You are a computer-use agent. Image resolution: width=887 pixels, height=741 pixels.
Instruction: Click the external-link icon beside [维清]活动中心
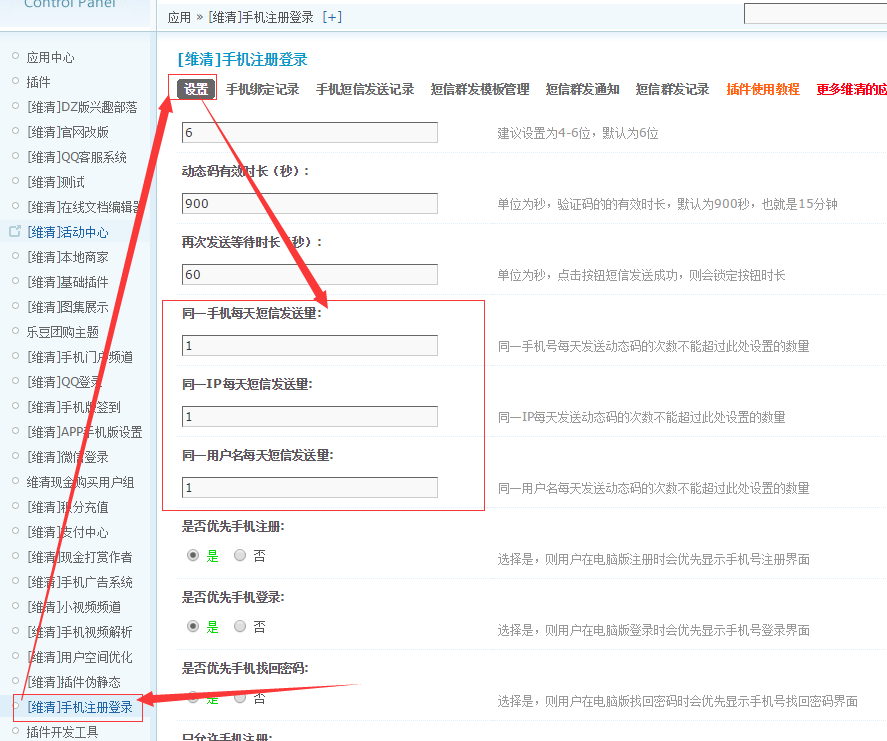coord(15,231)
